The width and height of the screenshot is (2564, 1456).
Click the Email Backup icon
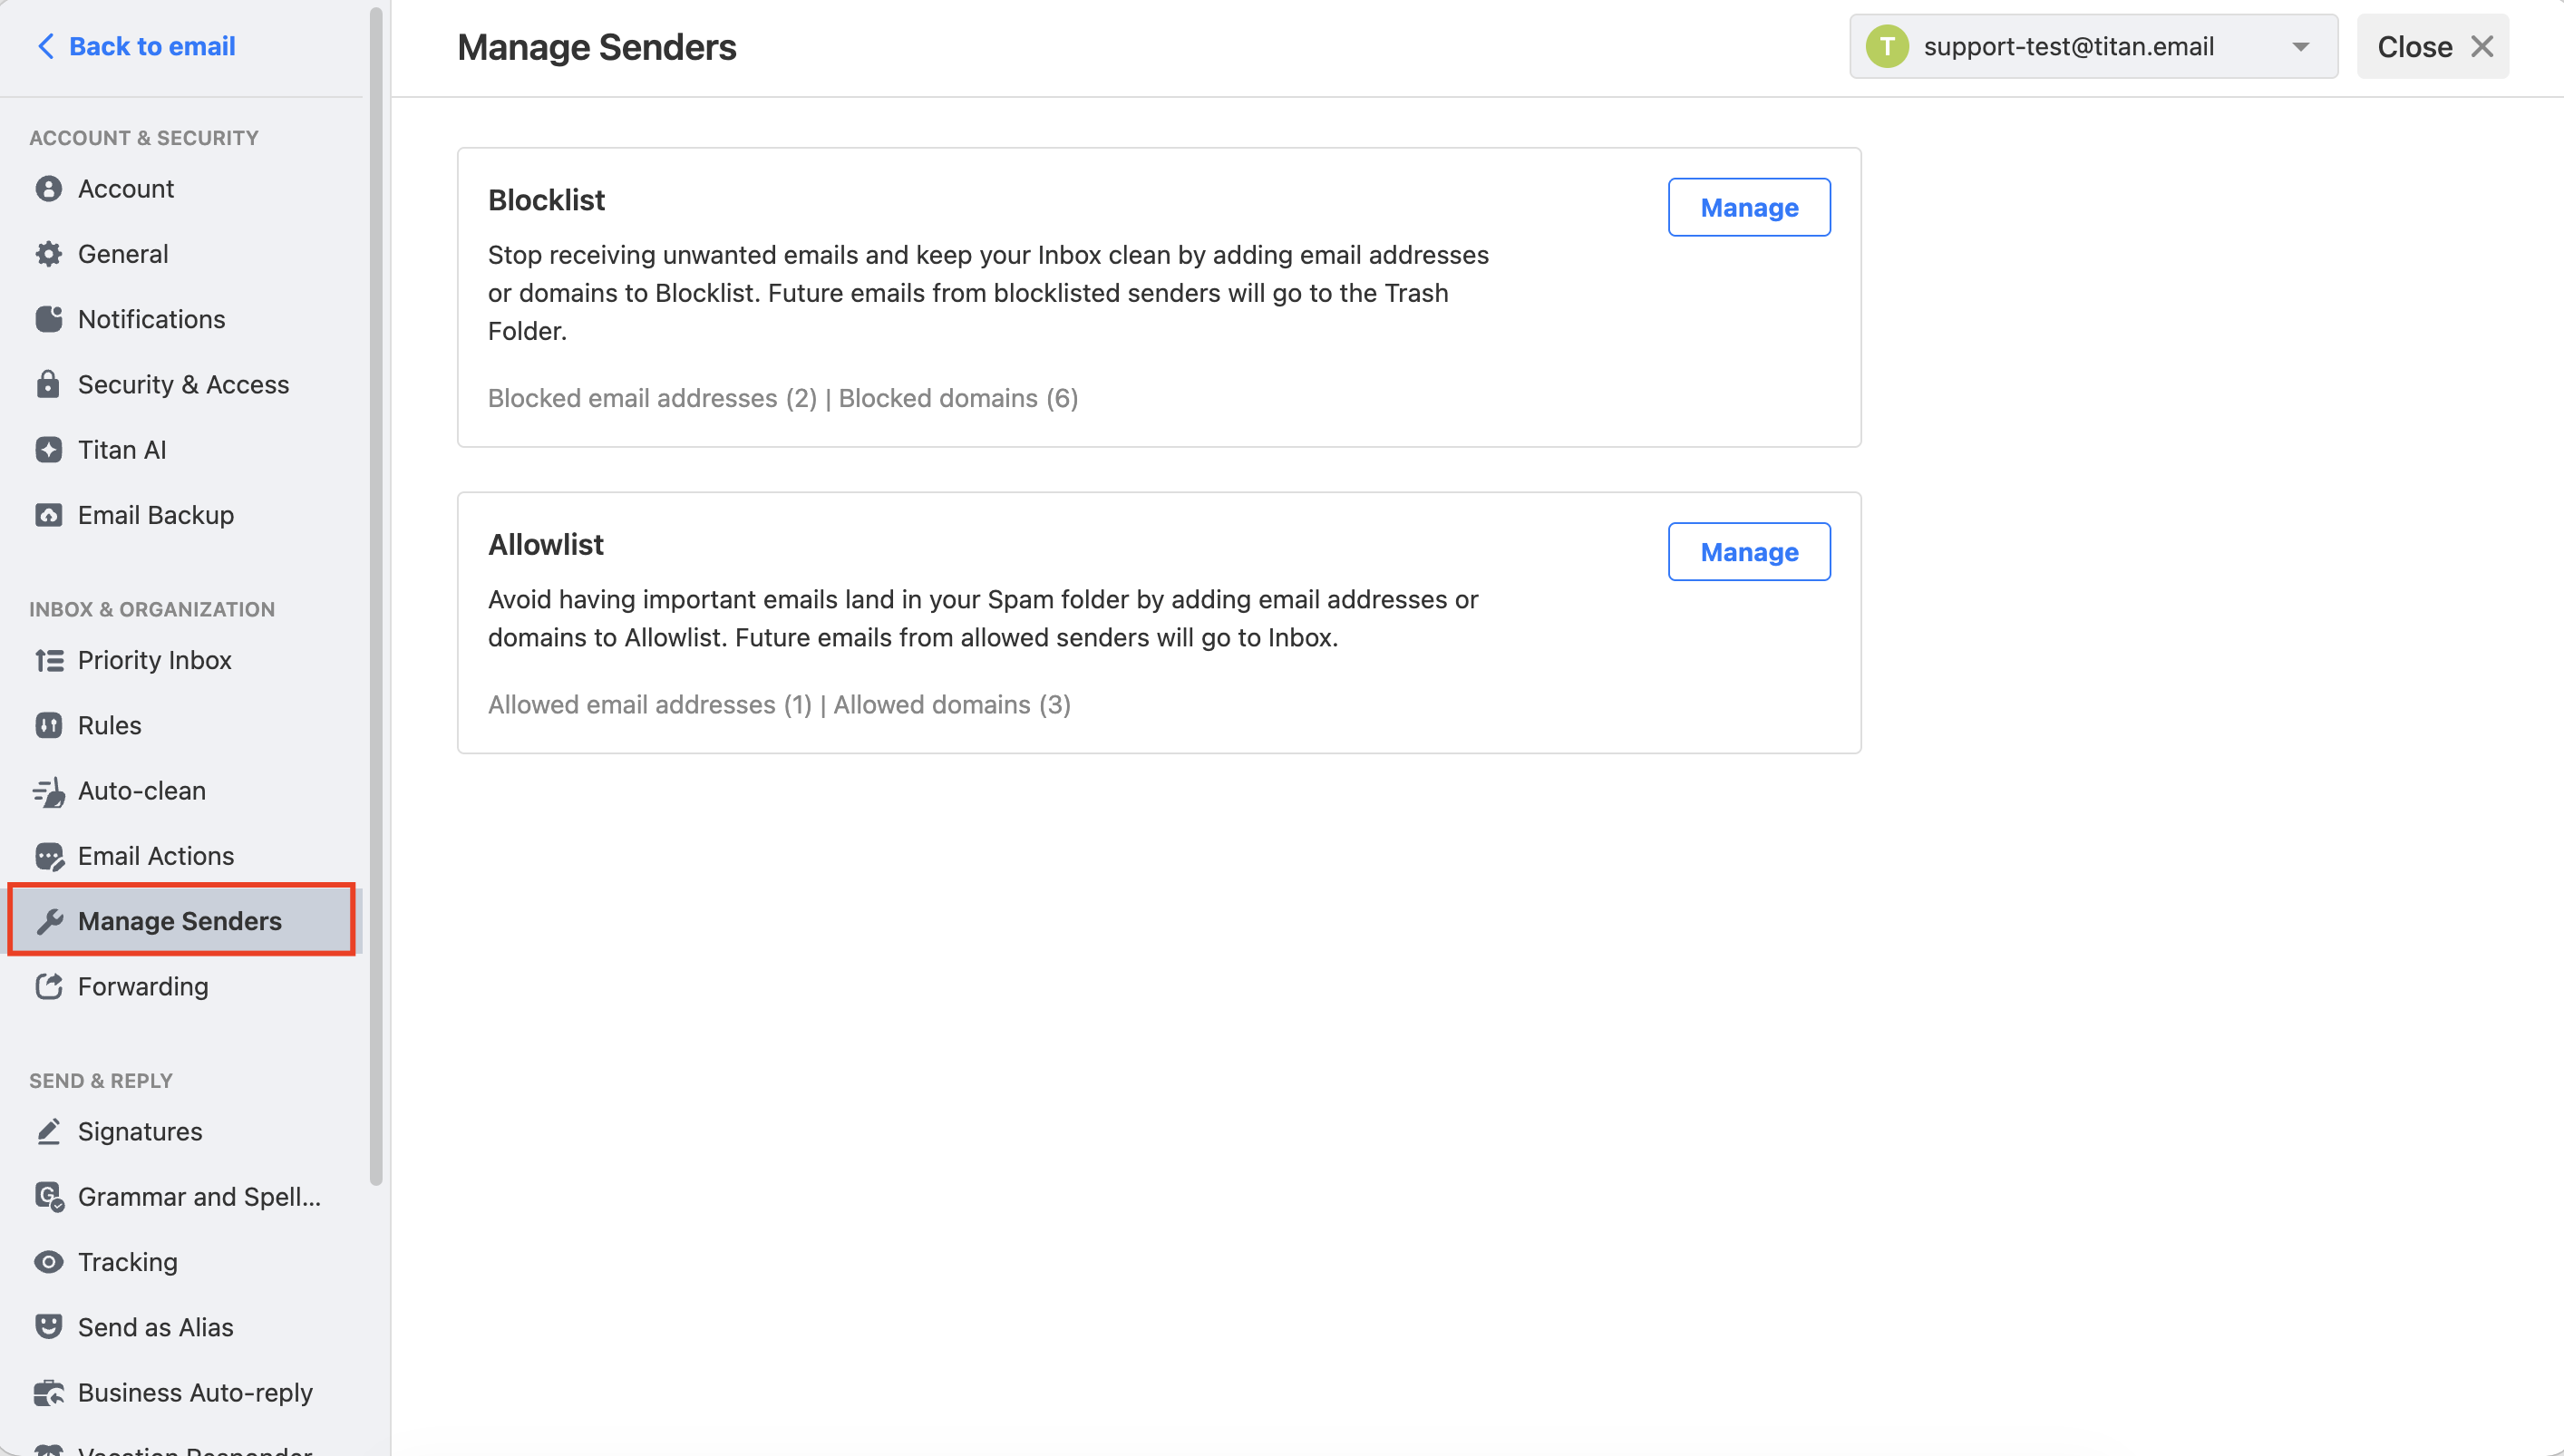[x=48, y=515]
